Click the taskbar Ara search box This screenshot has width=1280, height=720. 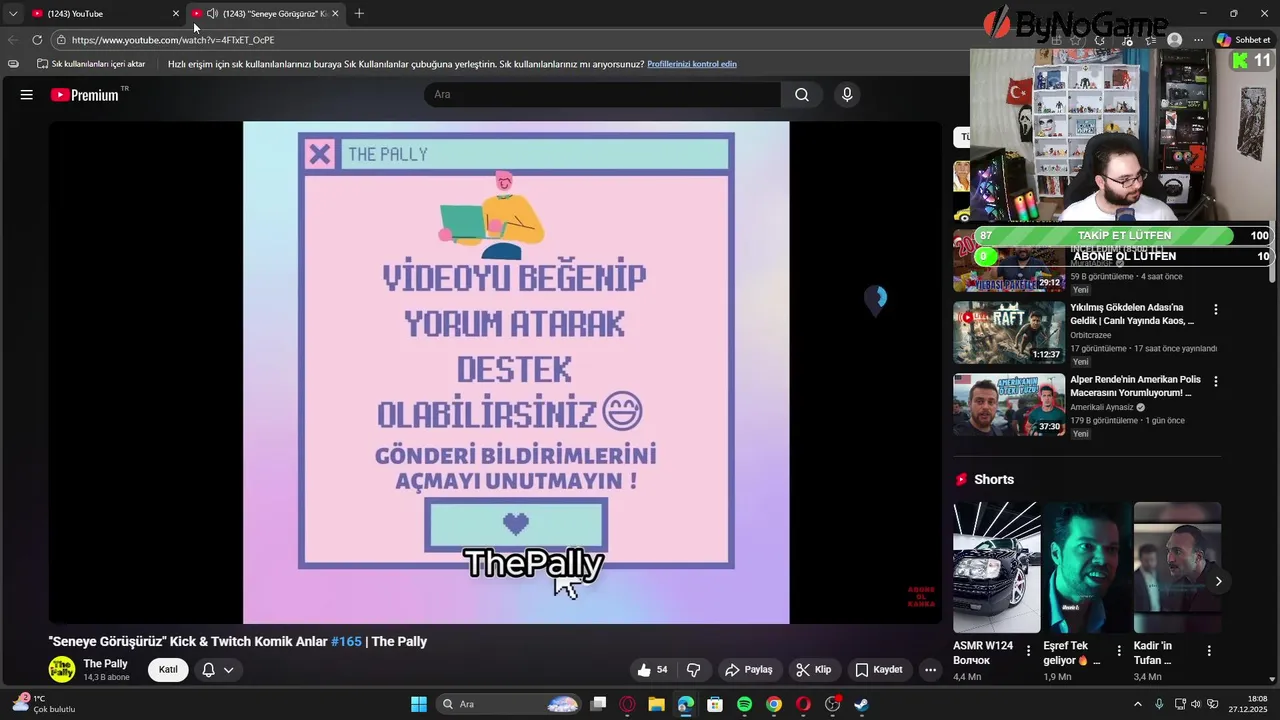(510, 704)
